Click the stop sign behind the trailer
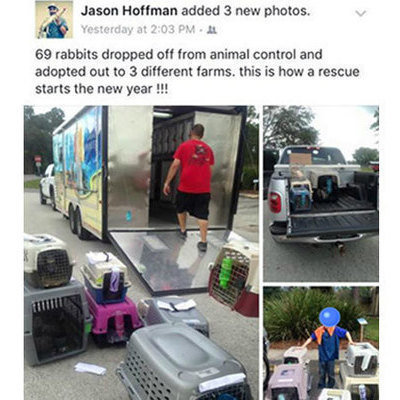Image resolution: width=400 pixels, height=400 pixels. [38, 159]
